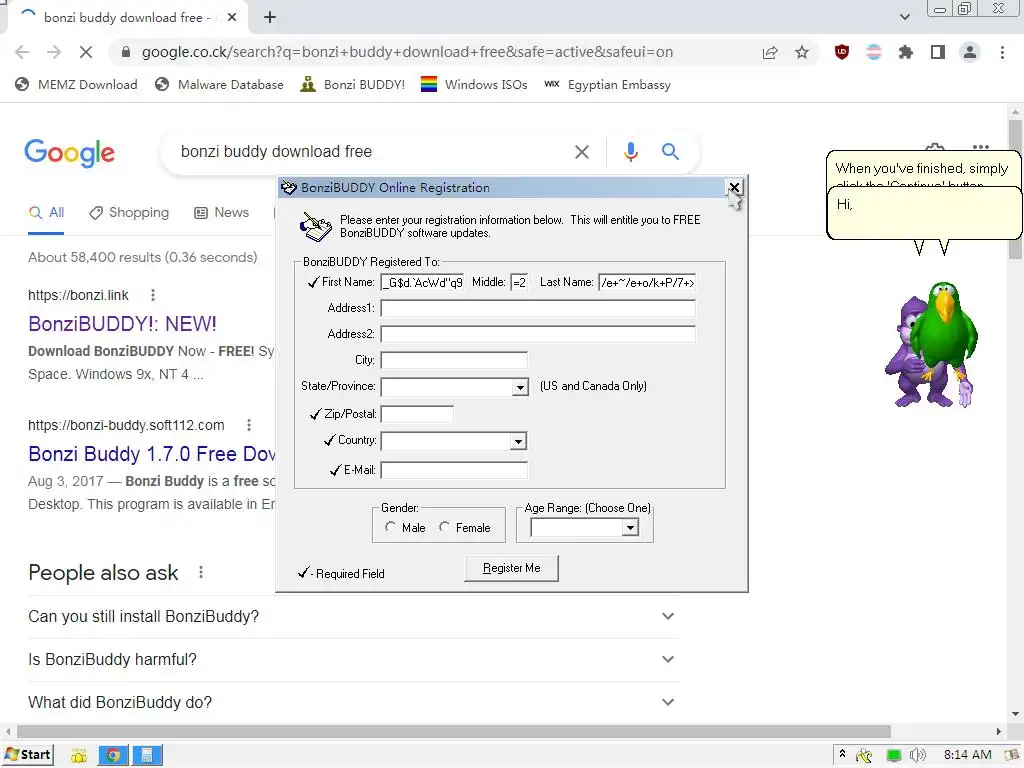Viewport: 1024px width, 768px height.
Task: Open Chrome tab search chevron
Action: (904, 17)
